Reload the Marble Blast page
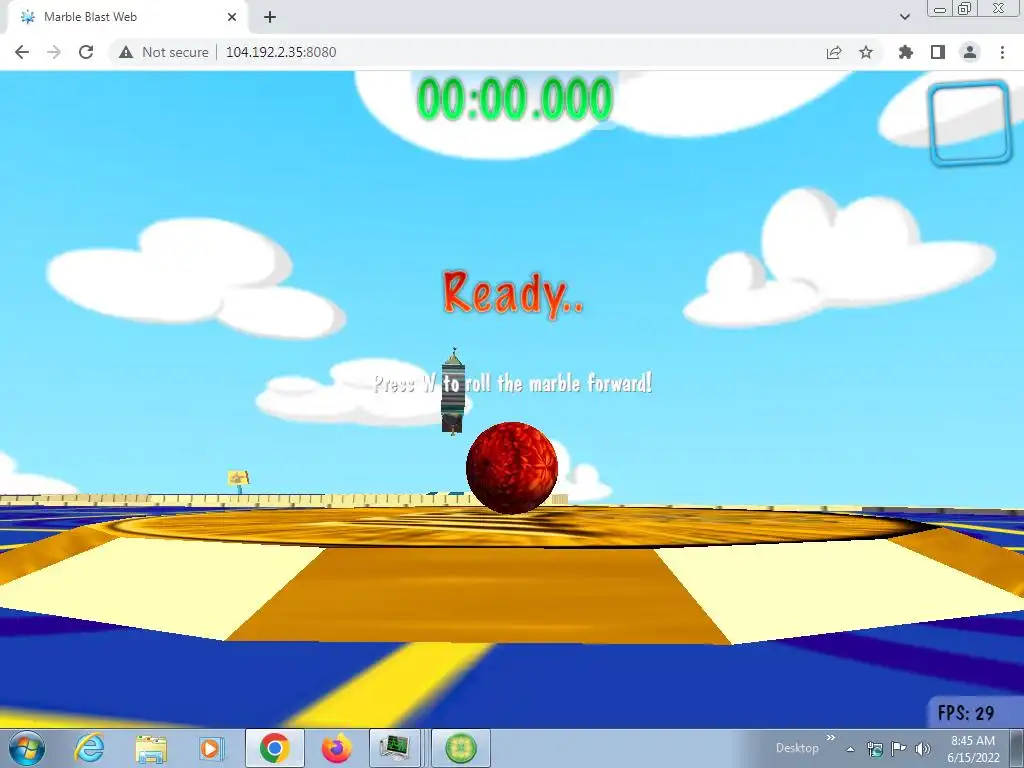The width and height of the screenshot is (1024, 768). pos(86,52)
